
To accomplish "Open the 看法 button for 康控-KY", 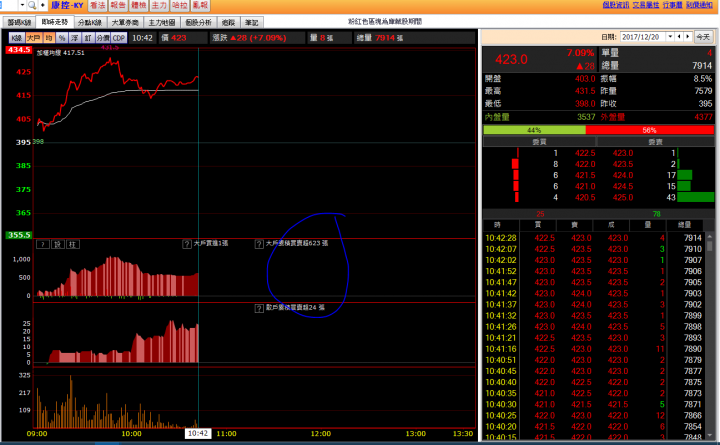I will (97, 5).
